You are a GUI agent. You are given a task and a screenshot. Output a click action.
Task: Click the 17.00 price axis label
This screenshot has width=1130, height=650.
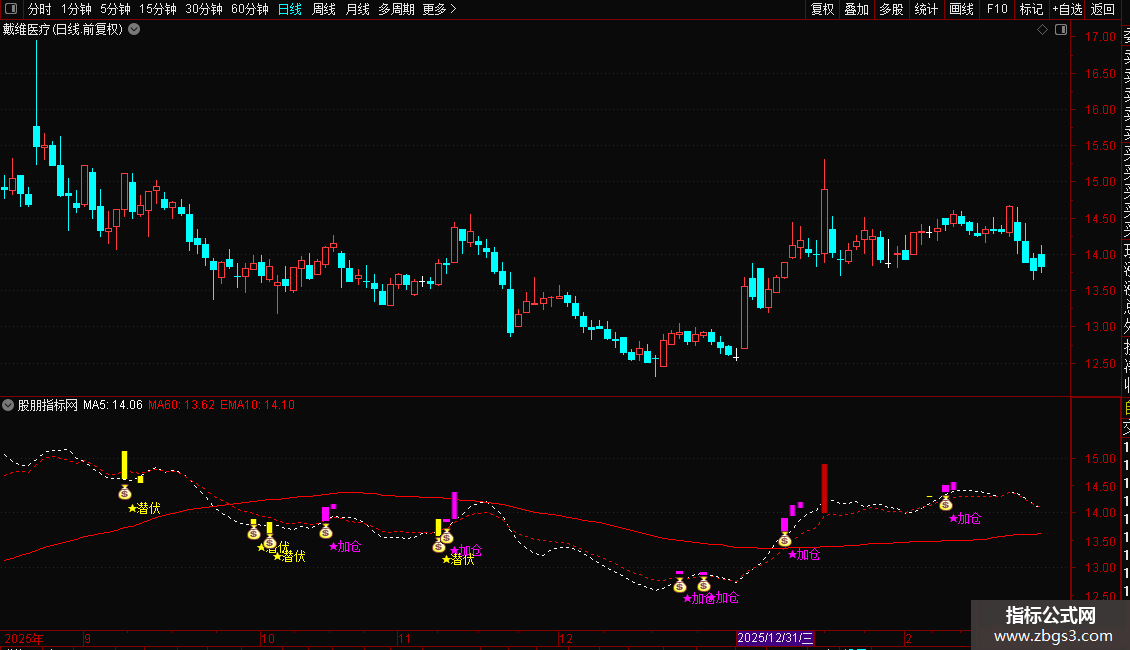1100,37
